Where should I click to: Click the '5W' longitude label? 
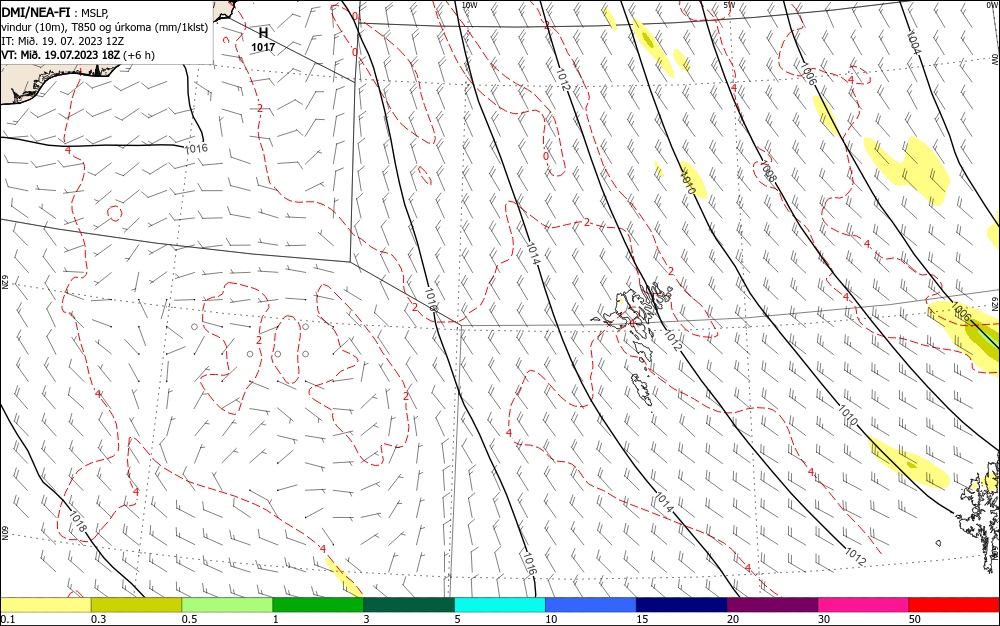coord(729,5)
